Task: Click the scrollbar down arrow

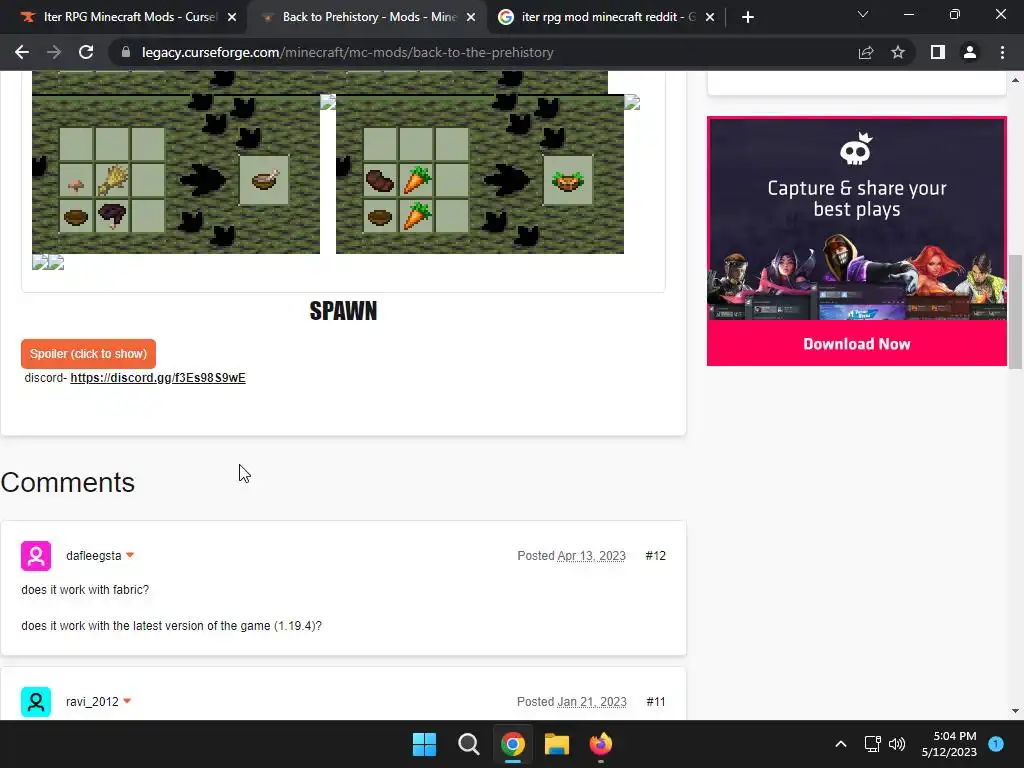Action: click(1015, 711)
